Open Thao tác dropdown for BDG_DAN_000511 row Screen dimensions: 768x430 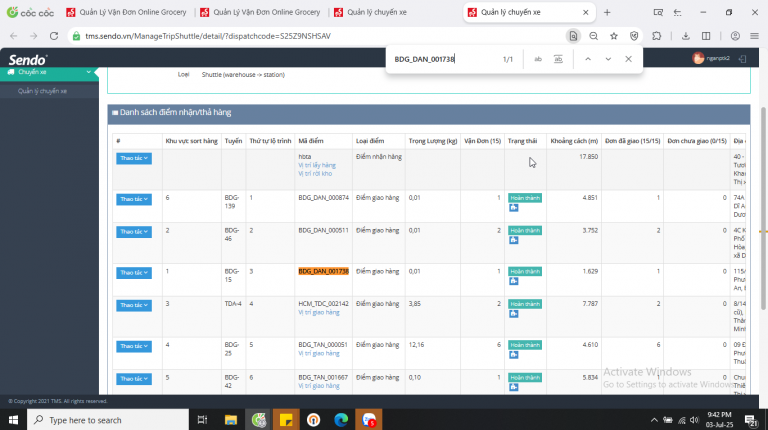(x=134, y=232)
